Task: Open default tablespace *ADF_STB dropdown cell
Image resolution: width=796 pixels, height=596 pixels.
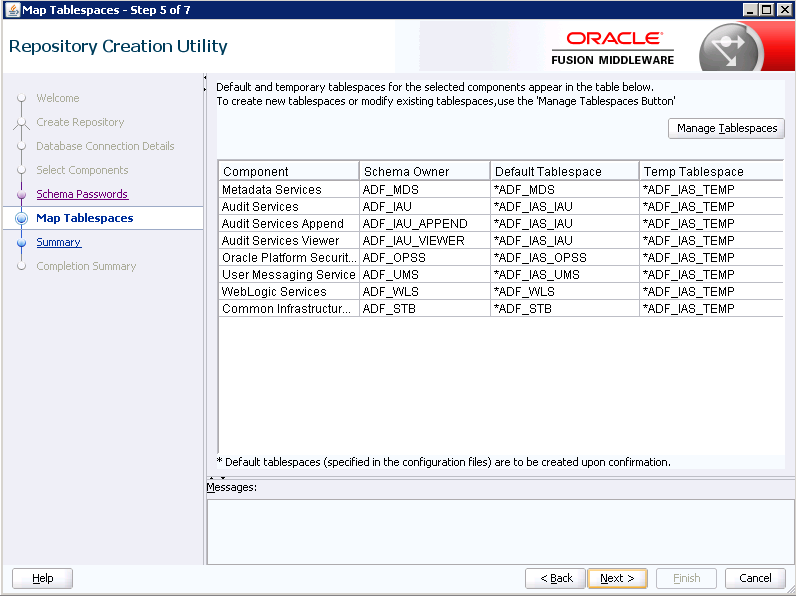Action: (565, 309)
